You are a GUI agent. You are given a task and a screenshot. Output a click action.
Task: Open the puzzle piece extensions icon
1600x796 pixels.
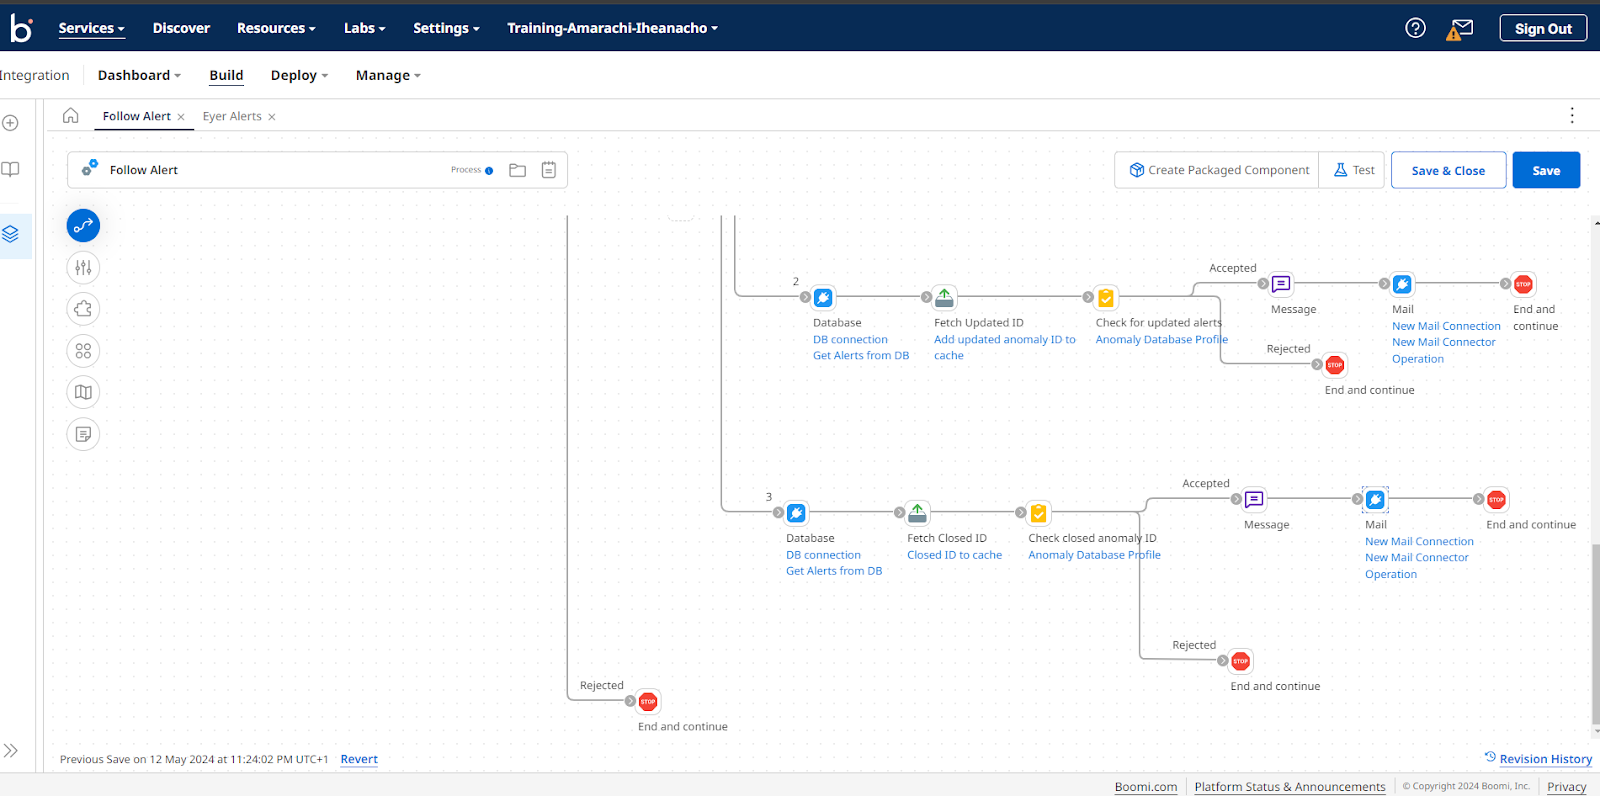click(83, 309)
